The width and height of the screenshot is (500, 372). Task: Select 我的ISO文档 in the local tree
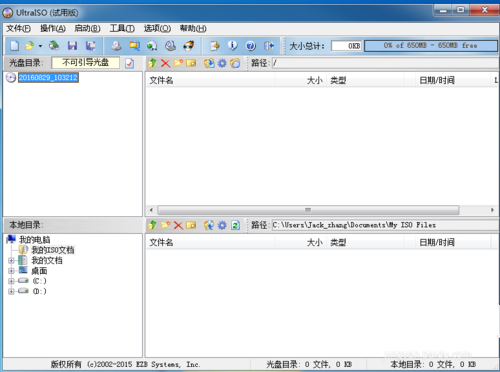click(x=53, y=250)
